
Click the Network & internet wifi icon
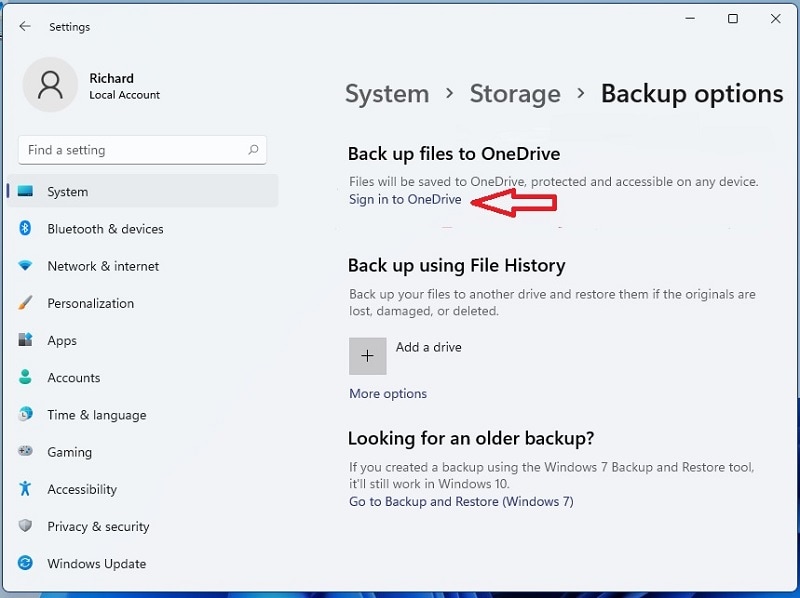point(26,266)
